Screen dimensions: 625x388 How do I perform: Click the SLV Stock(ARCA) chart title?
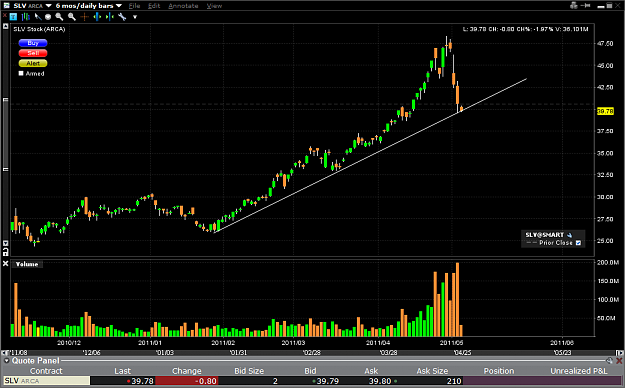[39, 29]
